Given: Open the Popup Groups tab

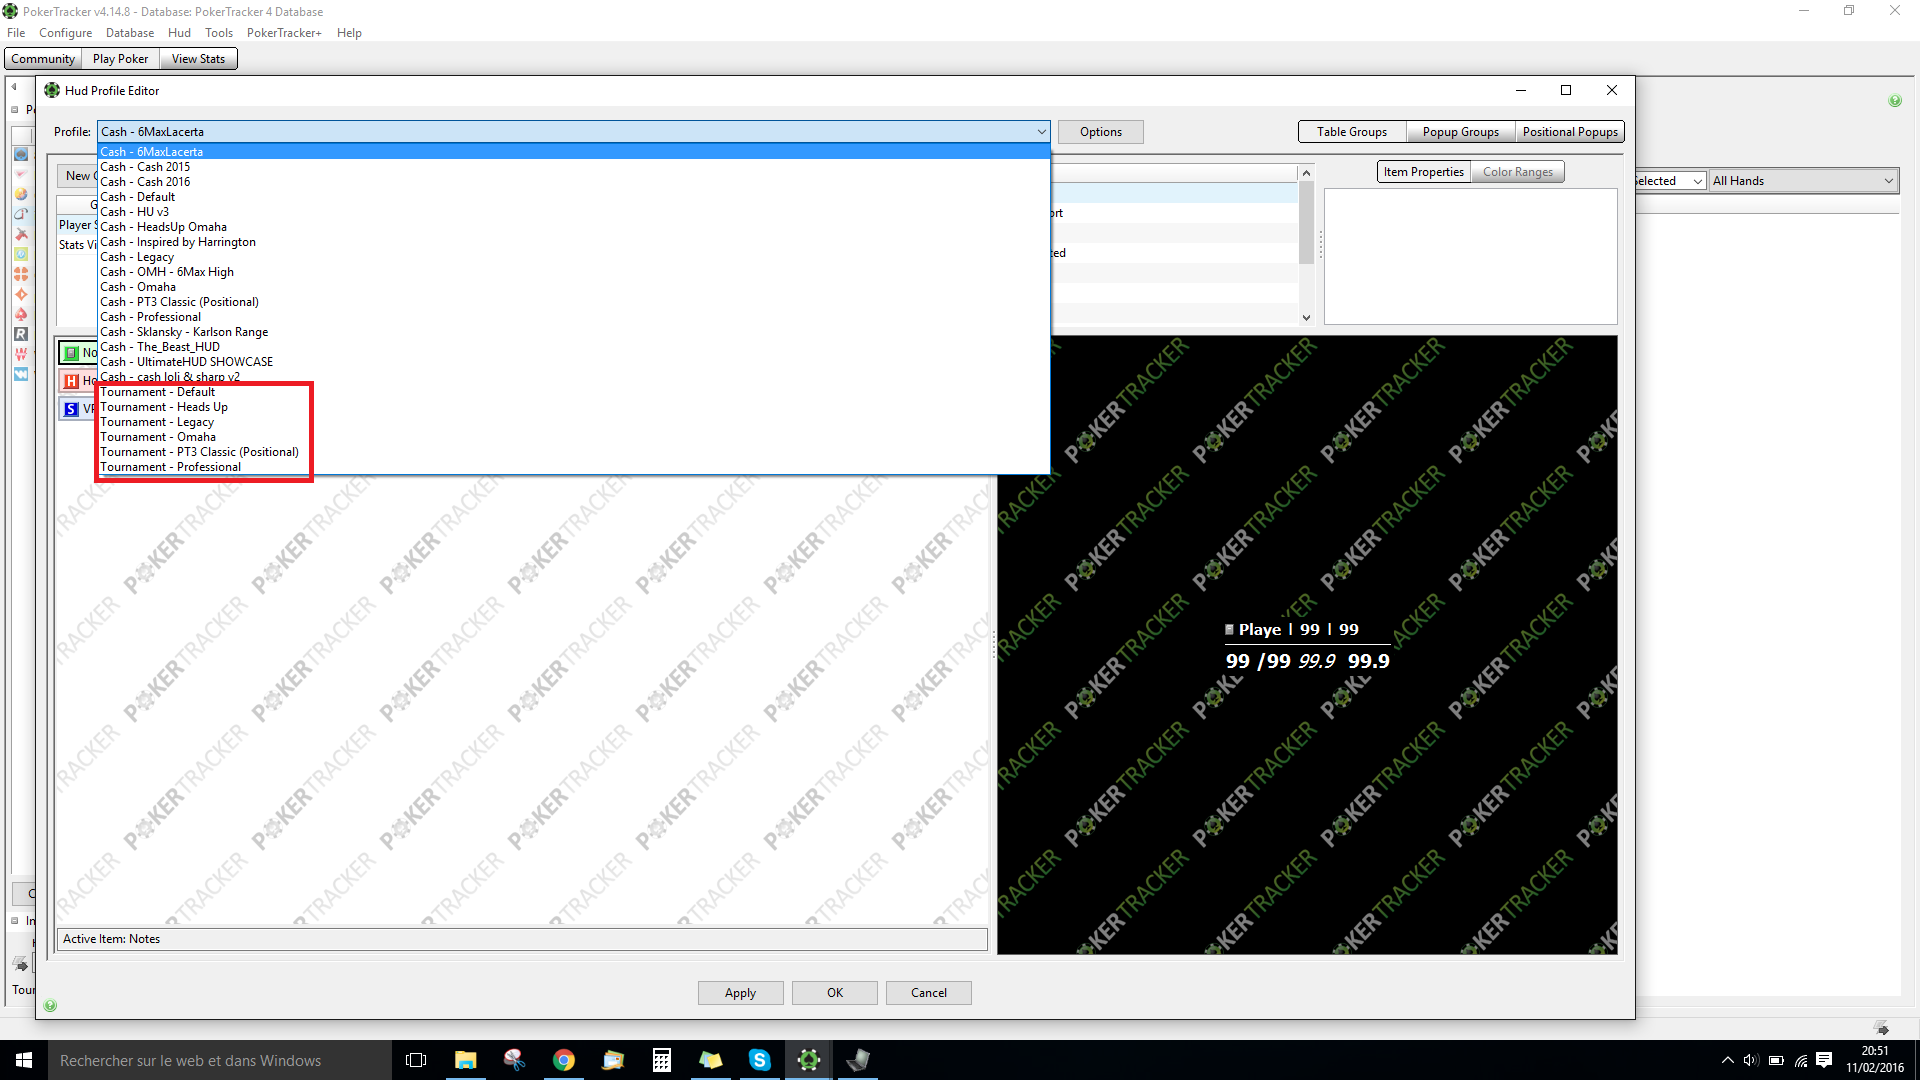Looking at the screenshot, I should click(x=1460, y=132).
